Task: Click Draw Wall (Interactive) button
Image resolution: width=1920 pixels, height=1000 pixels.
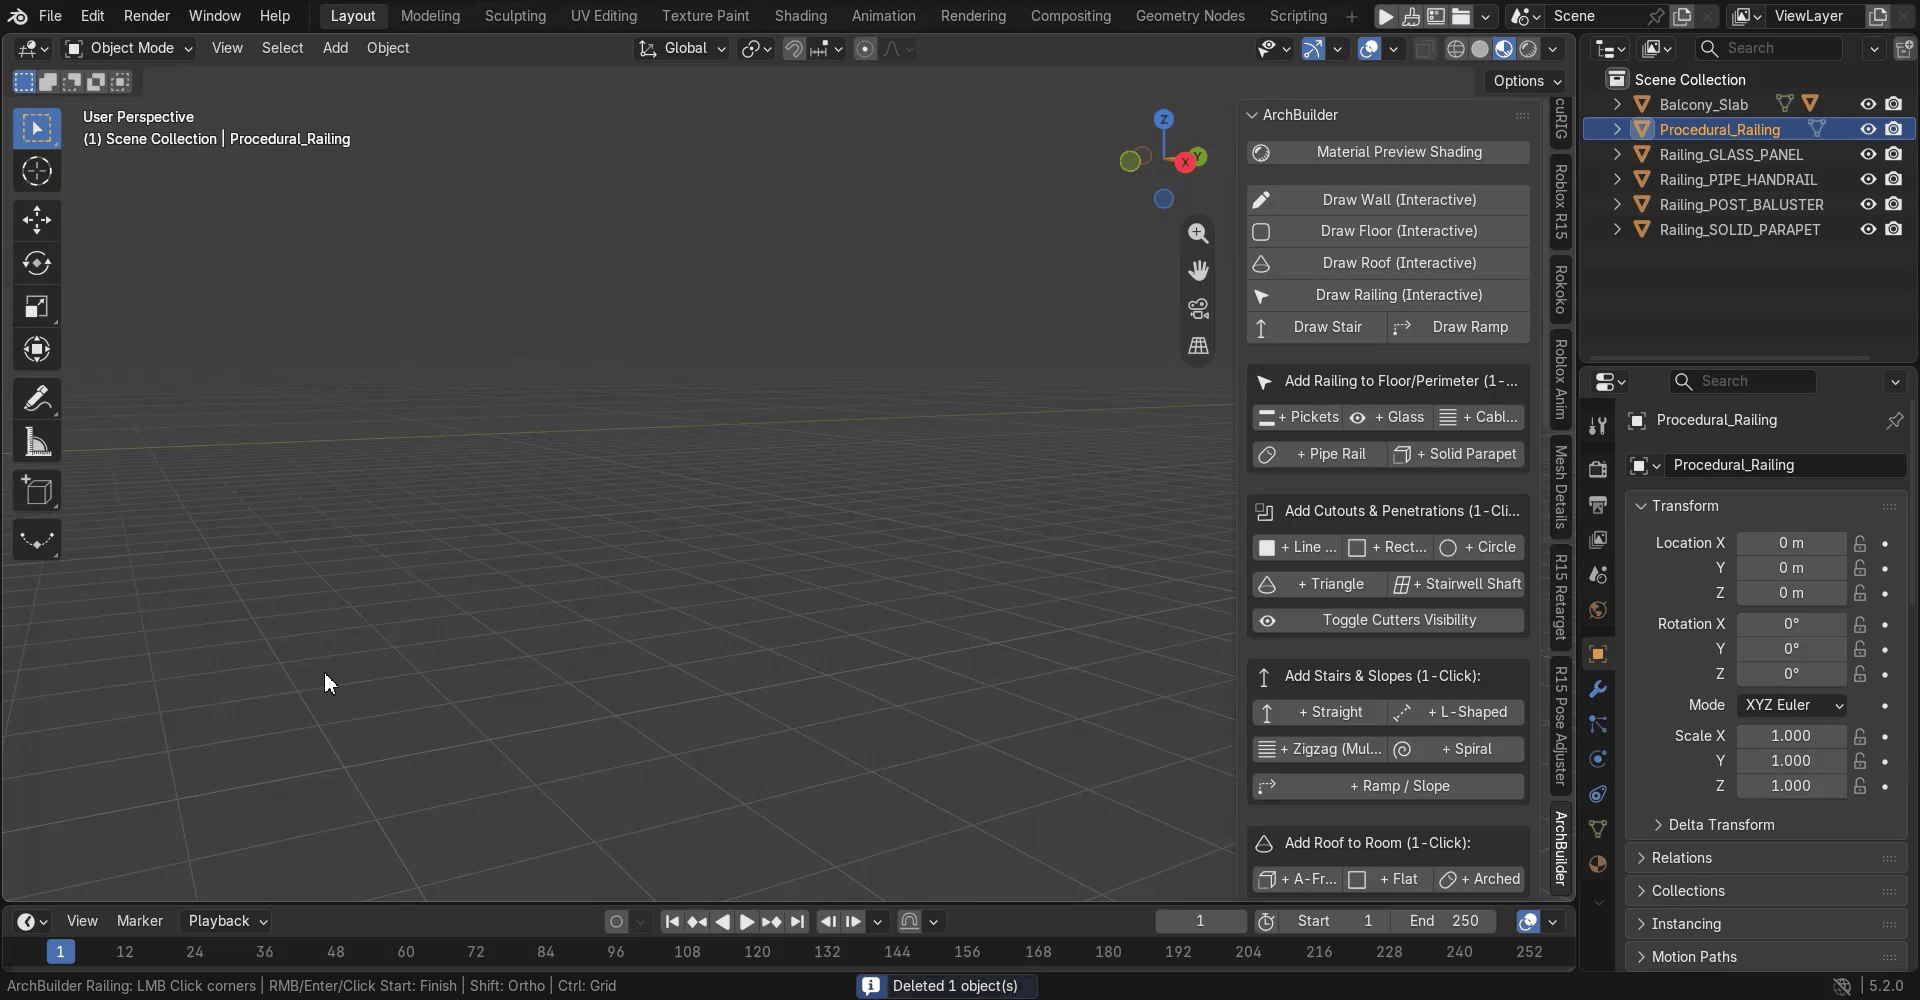Action: (x=1388, y=200)
